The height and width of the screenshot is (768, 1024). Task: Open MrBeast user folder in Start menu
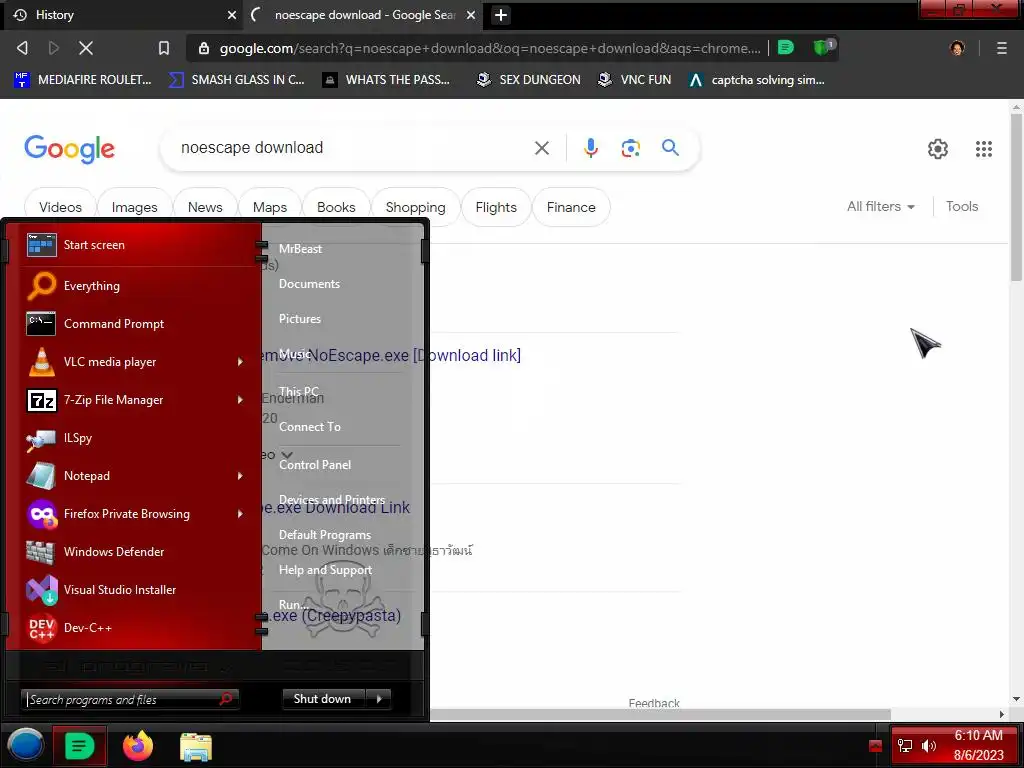click(x=300, y=249)
